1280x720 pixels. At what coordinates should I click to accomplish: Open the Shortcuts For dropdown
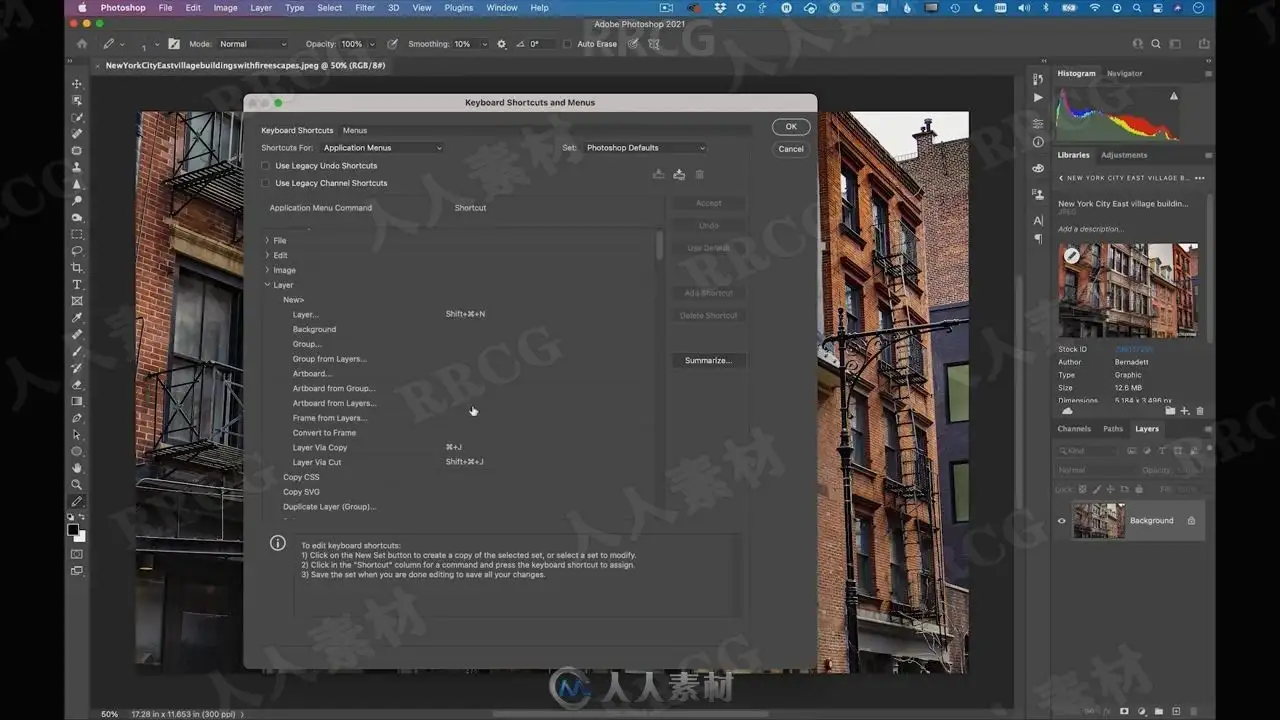[381, 148]
